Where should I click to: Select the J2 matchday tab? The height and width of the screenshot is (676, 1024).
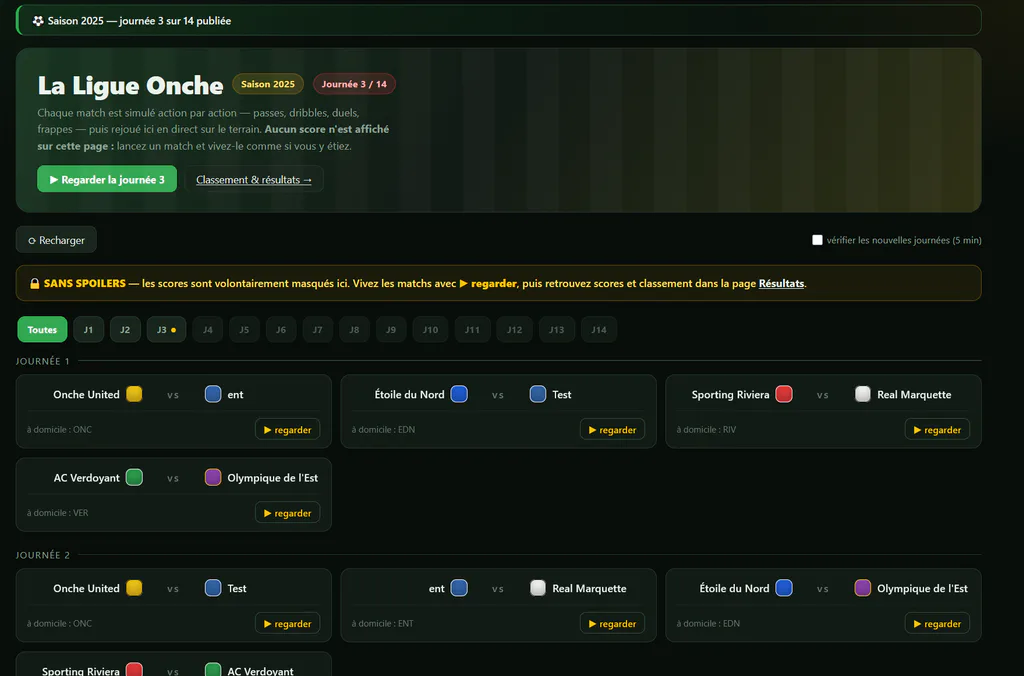125,330
